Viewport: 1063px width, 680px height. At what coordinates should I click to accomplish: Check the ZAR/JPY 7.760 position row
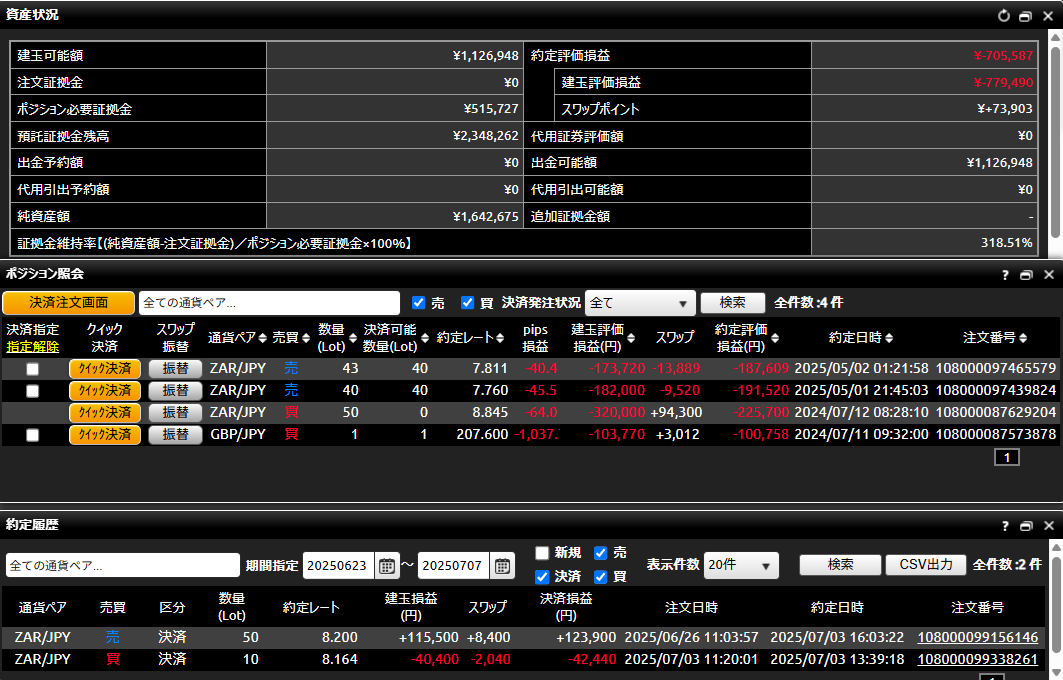pos(33,391)
